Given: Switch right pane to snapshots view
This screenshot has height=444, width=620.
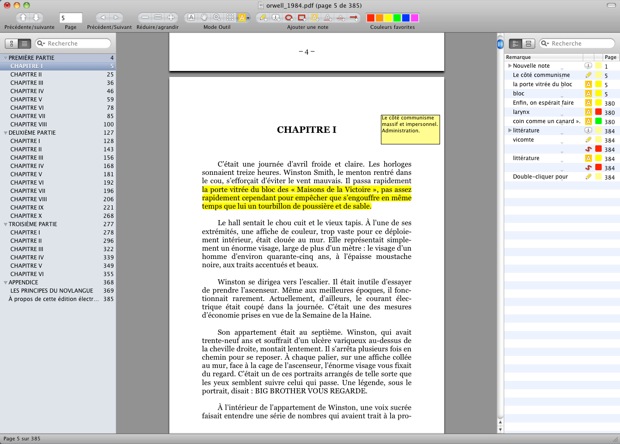Looking at the screenshot, I should pos(528,43).
